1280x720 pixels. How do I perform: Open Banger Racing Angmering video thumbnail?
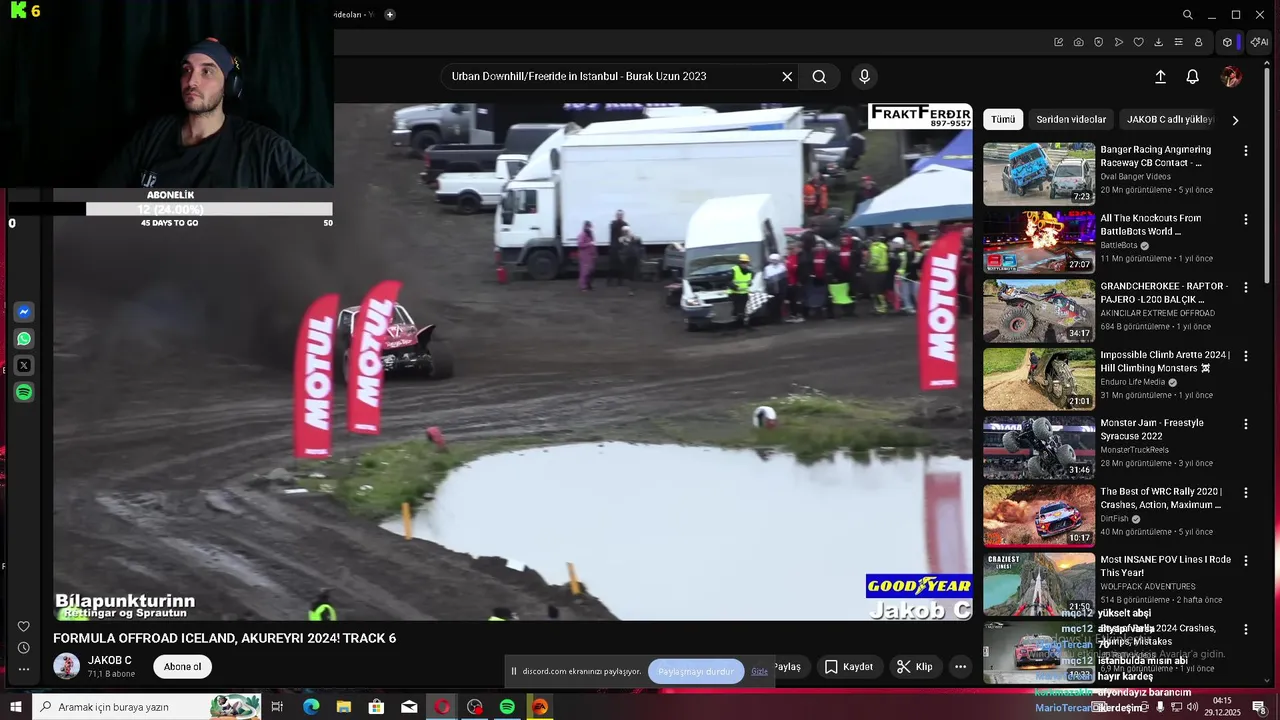tap(1039, 174)
